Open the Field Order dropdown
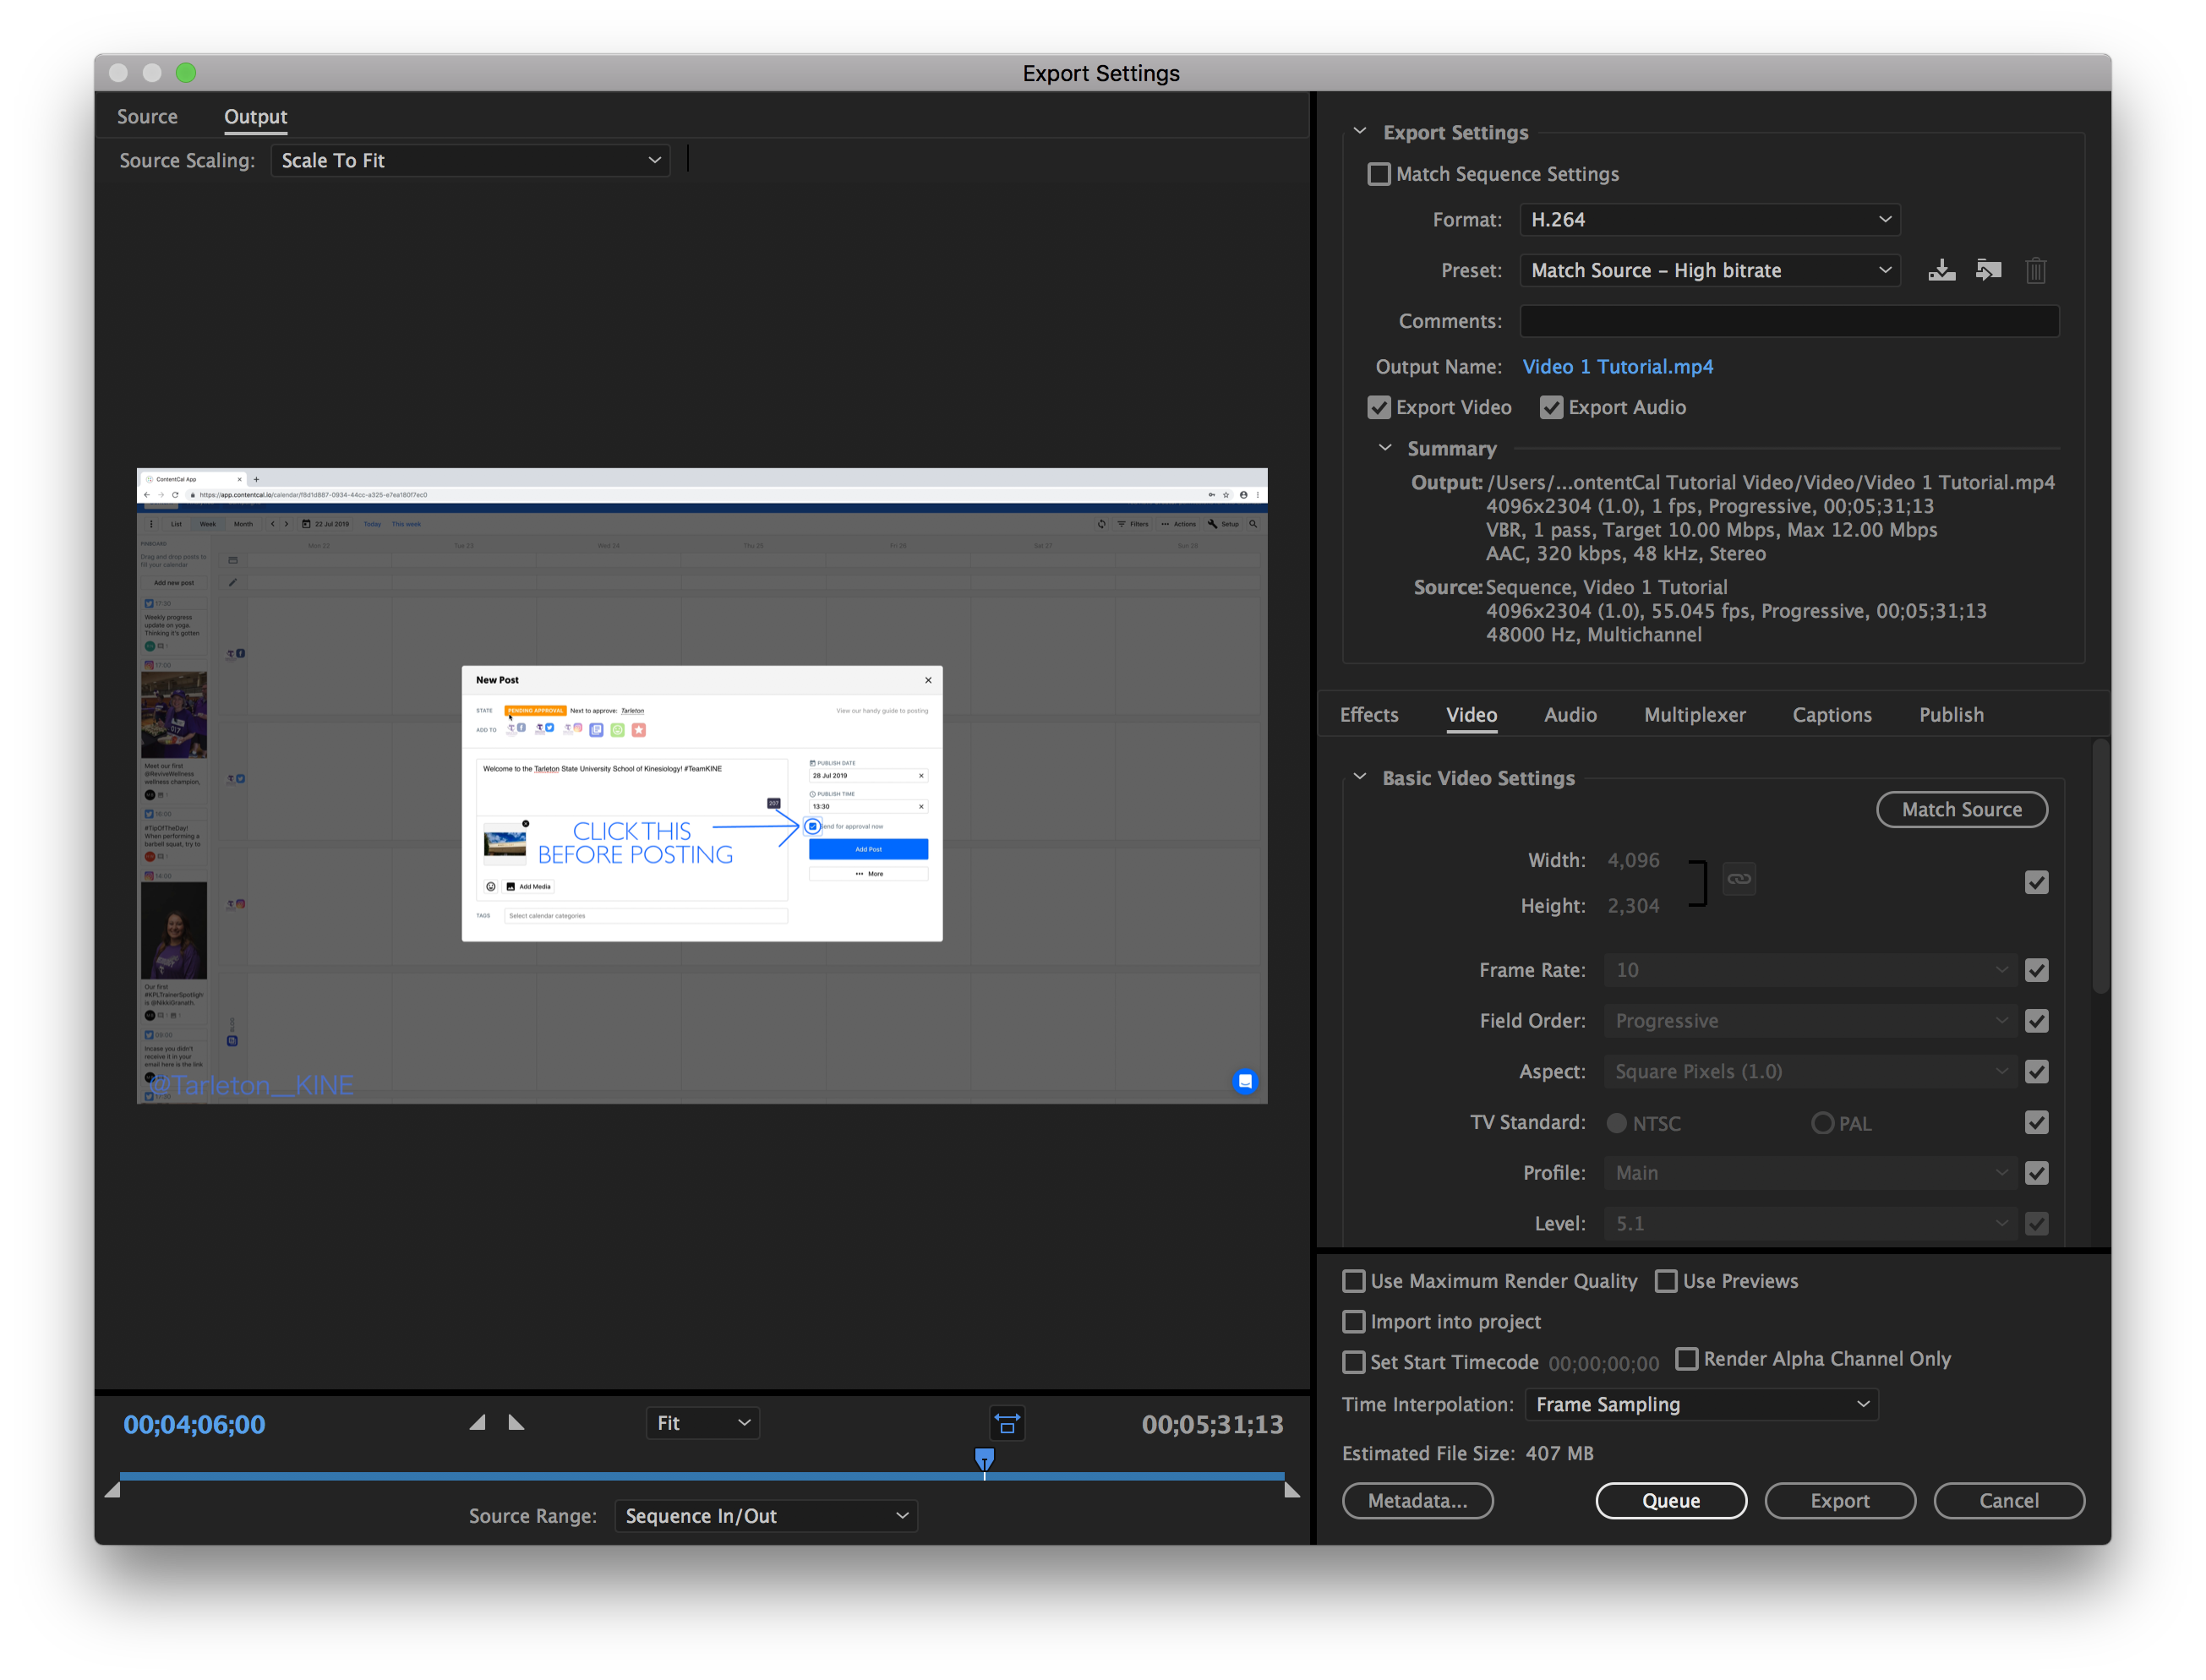Screen dimensions: 2206x1680 (1810, 1021)
